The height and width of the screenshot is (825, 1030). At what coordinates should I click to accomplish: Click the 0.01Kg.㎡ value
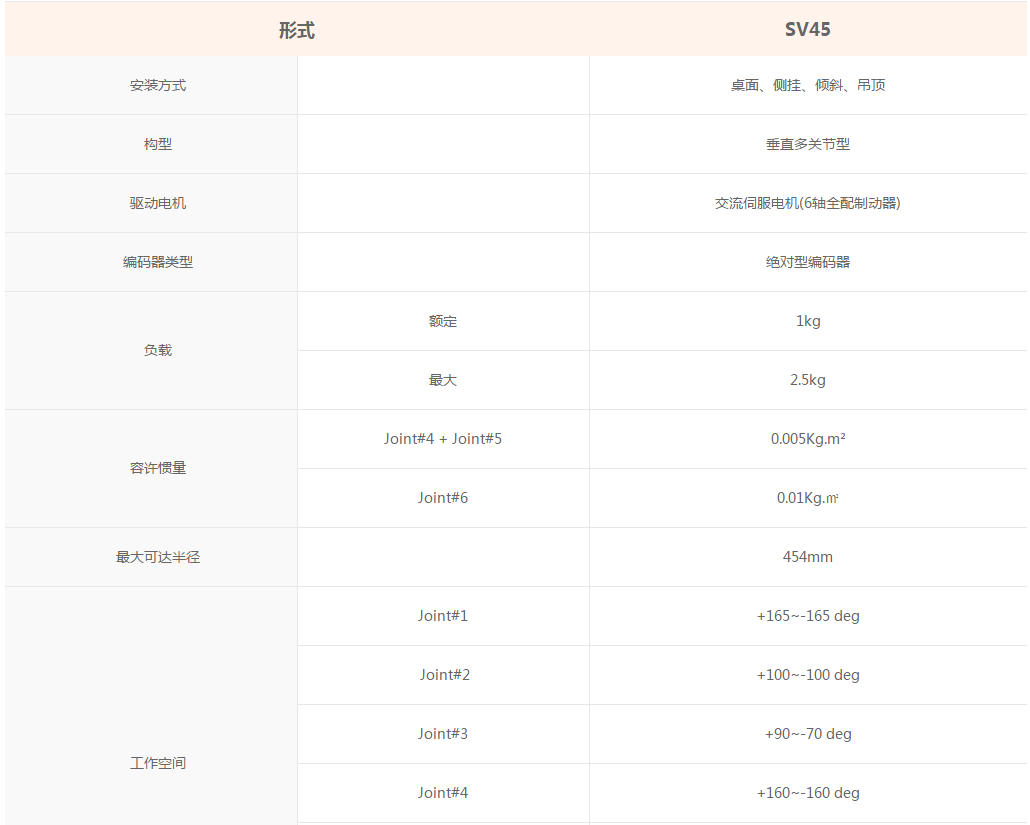(x=808, y=498)
